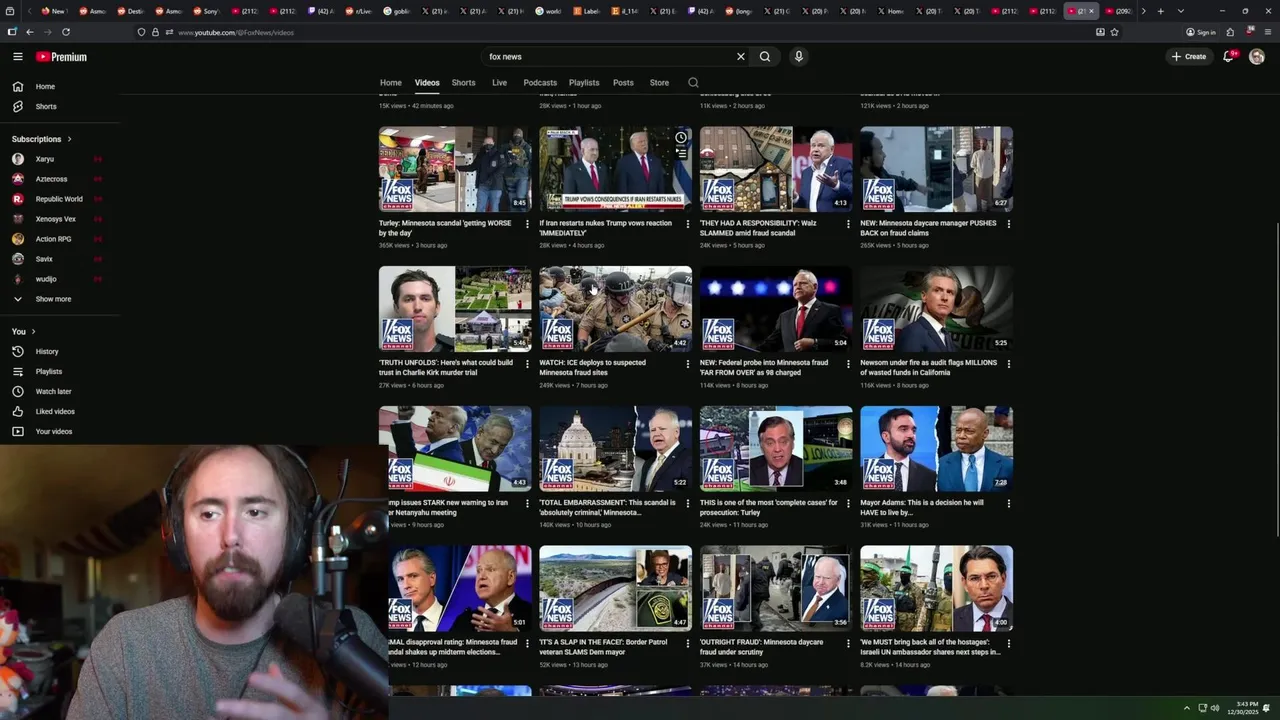Add Trump vows consequences video to Watch later

[681, 137]
